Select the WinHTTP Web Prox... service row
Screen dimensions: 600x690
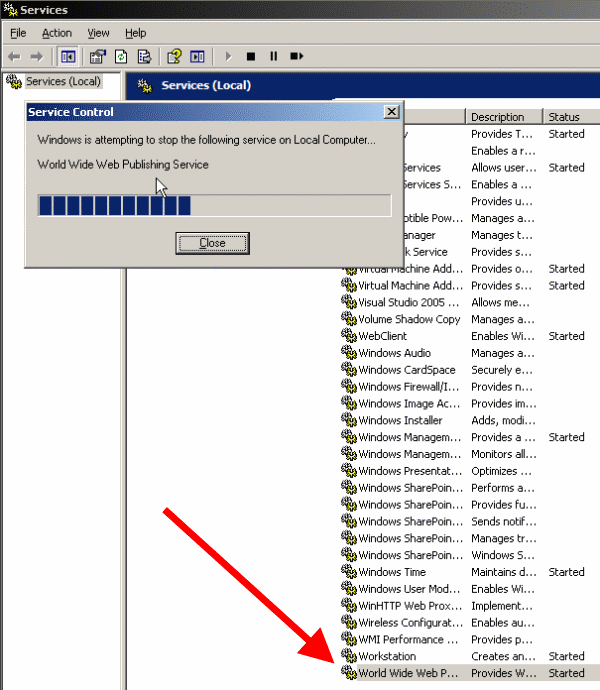click(x=470, y=606)
